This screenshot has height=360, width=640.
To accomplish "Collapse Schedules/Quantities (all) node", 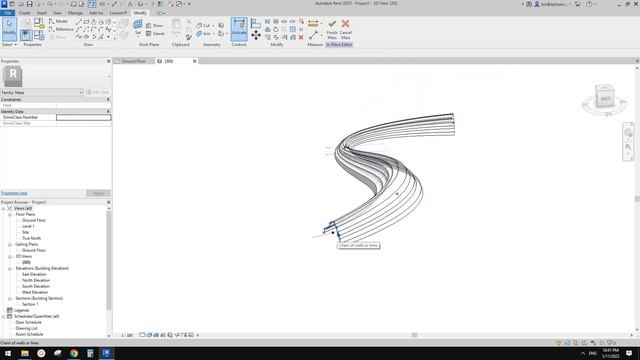I will tap(3, 316).
